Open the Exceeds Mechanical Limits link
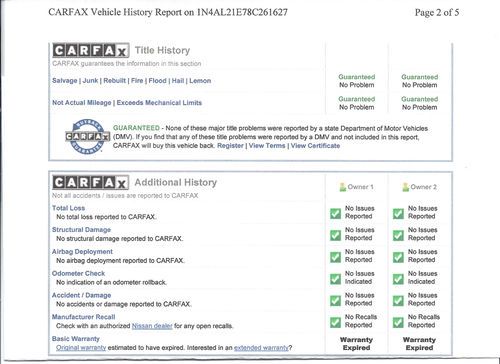Viewport: 500px width, 364px height. click(159, 103)
